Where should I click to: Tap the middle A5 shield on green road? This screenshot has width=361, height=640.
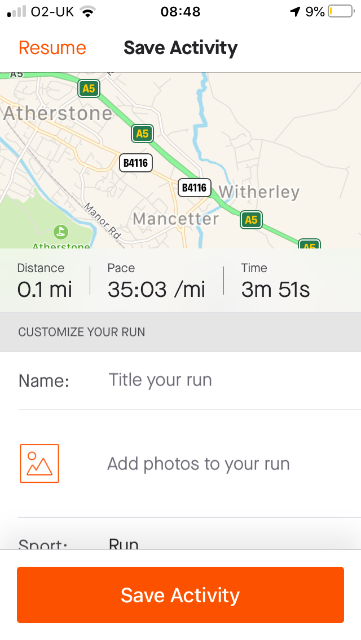[142, 133]
